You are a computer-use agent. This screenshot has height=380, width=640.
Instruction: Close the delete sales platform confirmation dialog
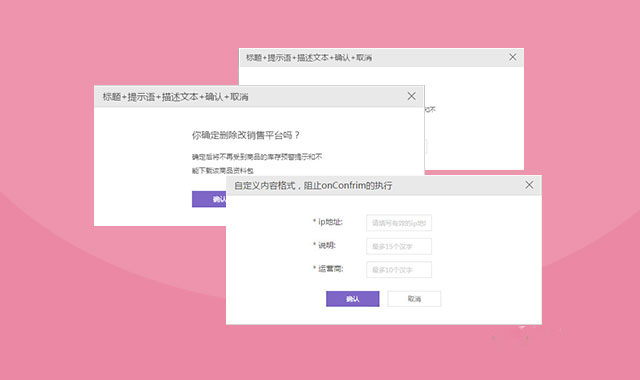[x=411, y=96]
